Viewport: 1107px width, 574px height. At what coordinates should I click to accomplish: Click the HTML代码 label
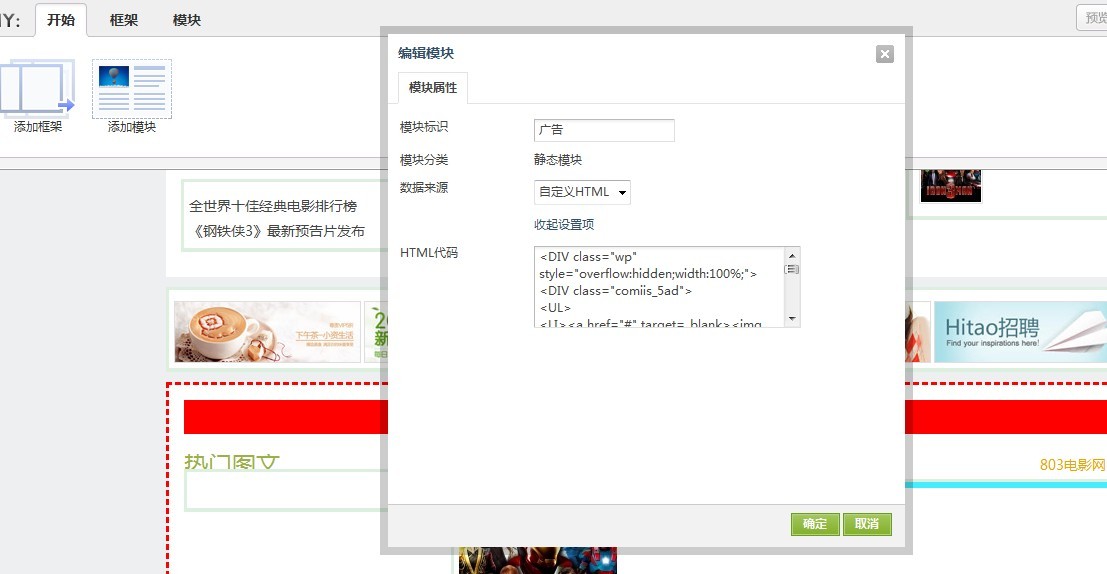429,253
